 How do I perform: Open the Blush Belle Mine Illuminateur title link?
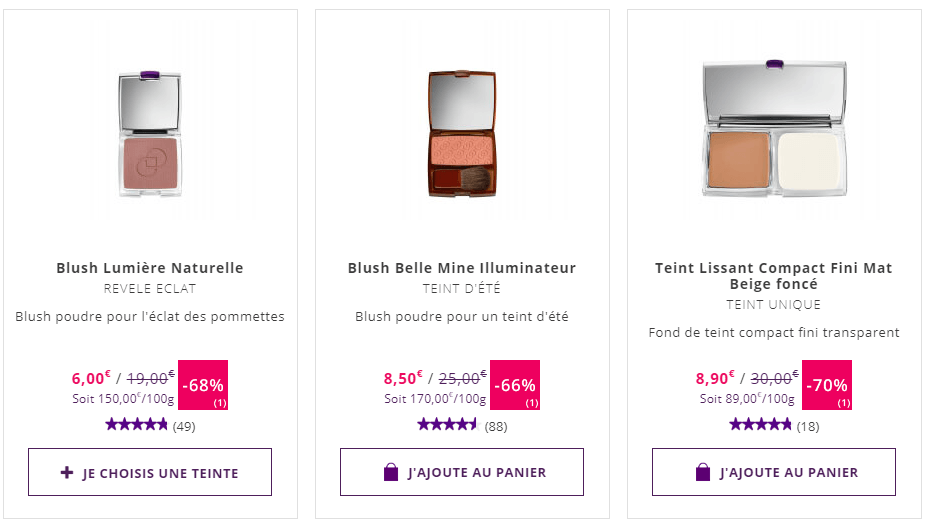click(x=462, y=268)
